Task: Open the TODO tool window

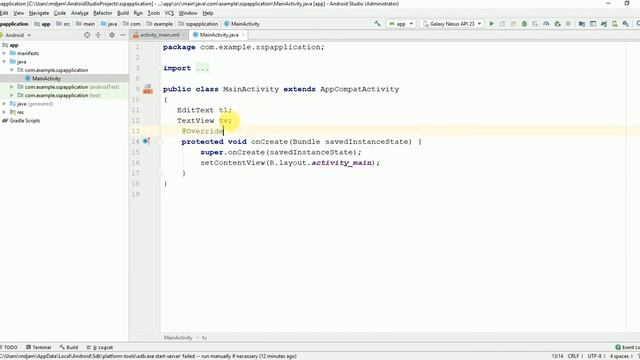Action: [9, 347]
